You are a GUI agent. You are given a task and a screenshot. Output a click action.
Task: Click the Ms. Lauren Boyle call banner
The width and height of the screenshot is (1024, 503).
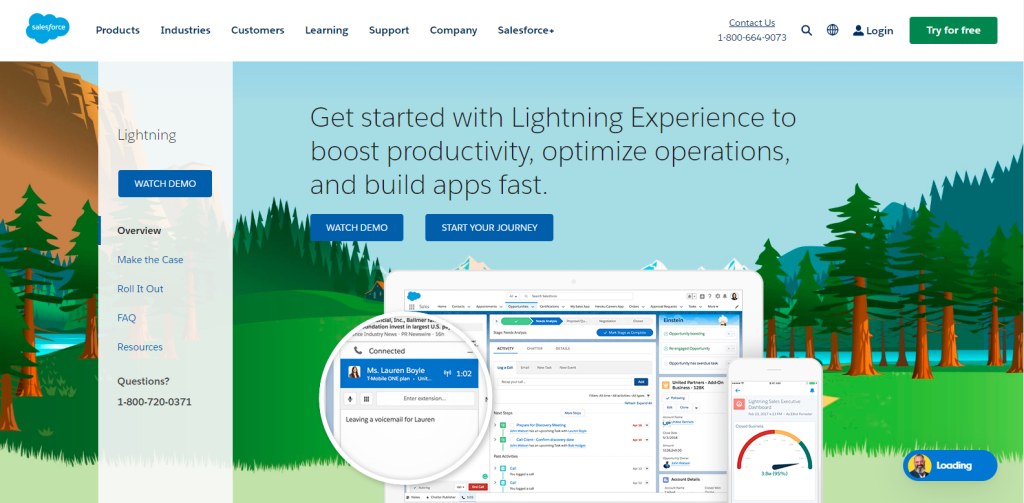coord(410,373)
